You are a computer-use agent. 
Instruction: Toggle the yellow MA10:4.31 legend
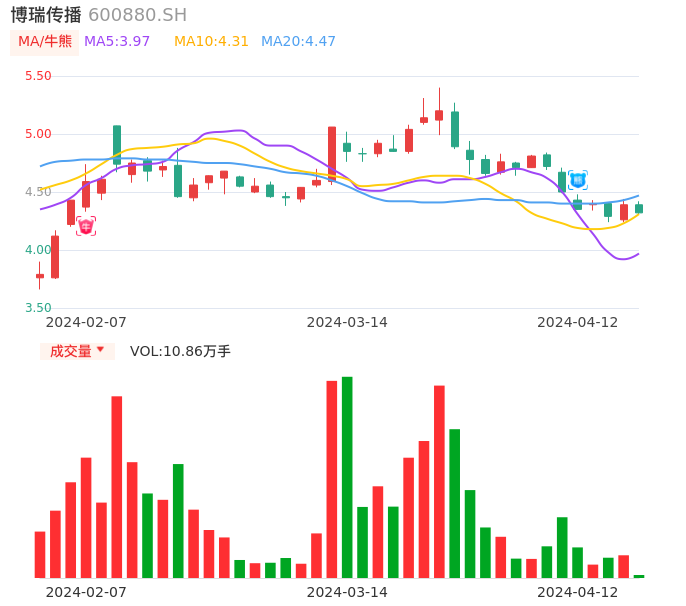click(211, 42)
